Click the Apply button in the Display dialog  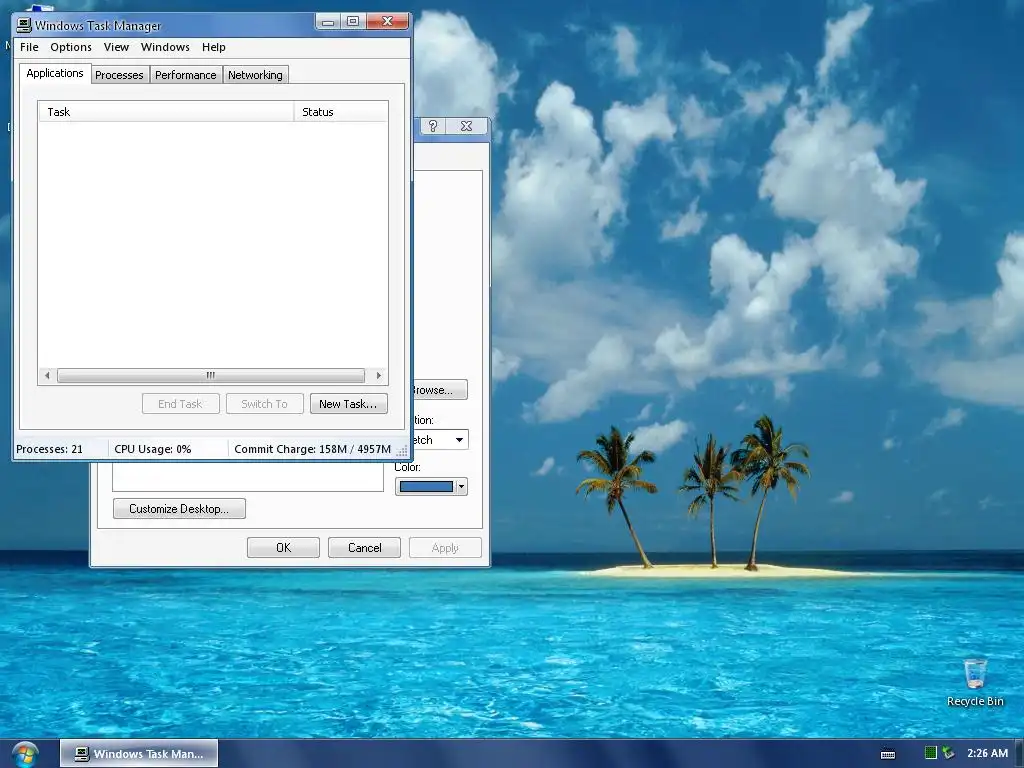[x=445, y=548]
